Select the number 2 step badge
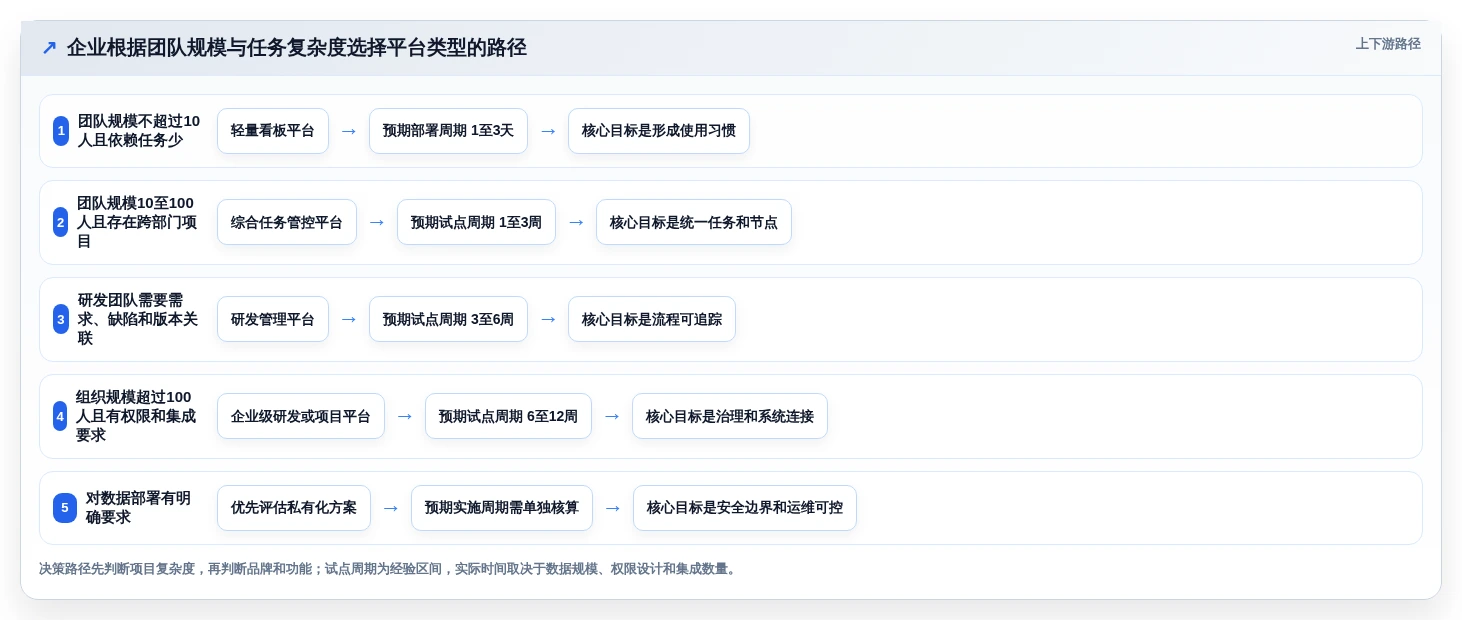This screenshot has height=620, width=1462. tap(61, 222)
